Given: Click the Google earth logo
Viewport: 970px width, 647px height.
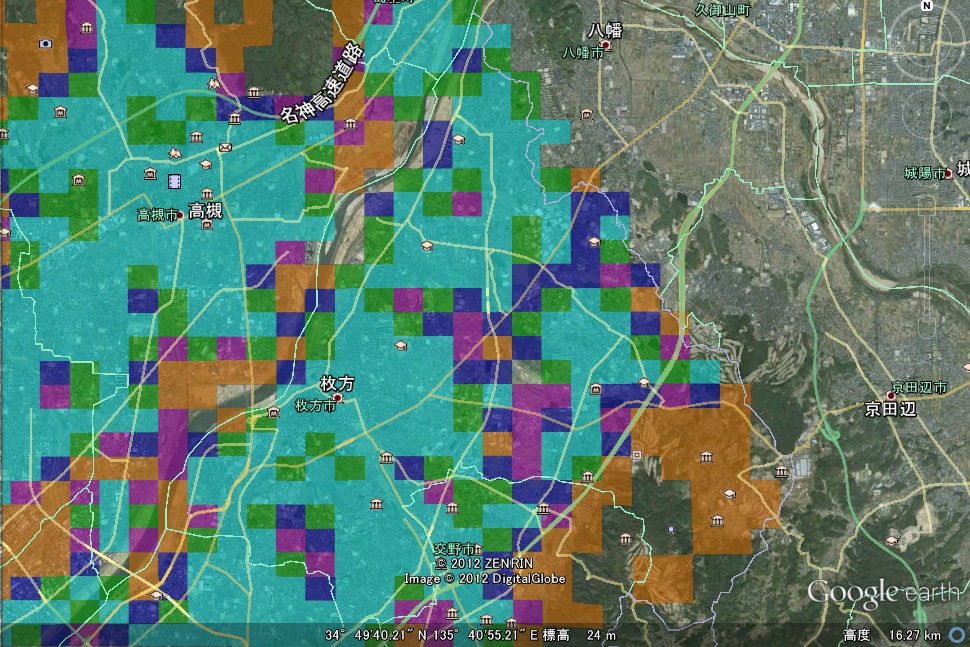Looking at the screenshot, I should [x=882, y=592].
